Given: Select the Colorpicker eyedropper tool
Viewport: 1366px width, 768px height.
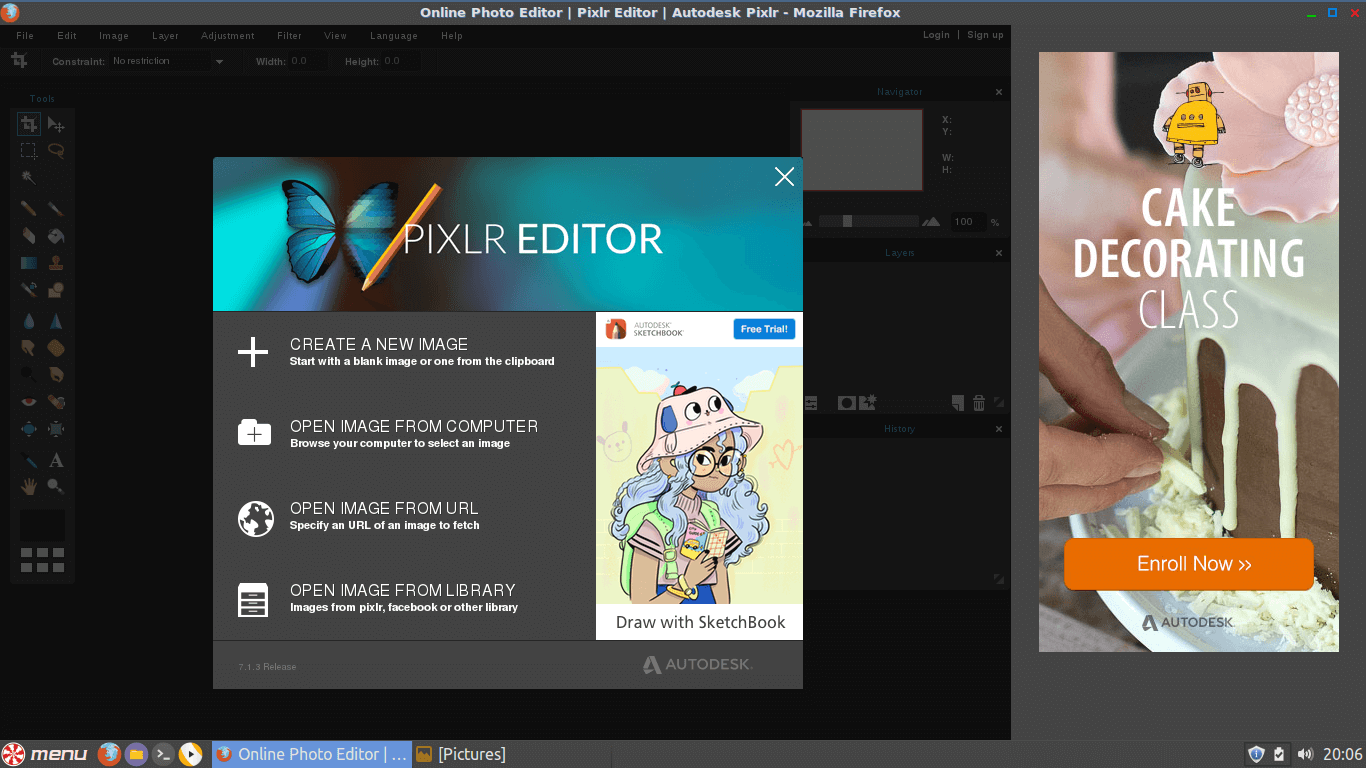Looking at the screenshot, I should (29, 460).
